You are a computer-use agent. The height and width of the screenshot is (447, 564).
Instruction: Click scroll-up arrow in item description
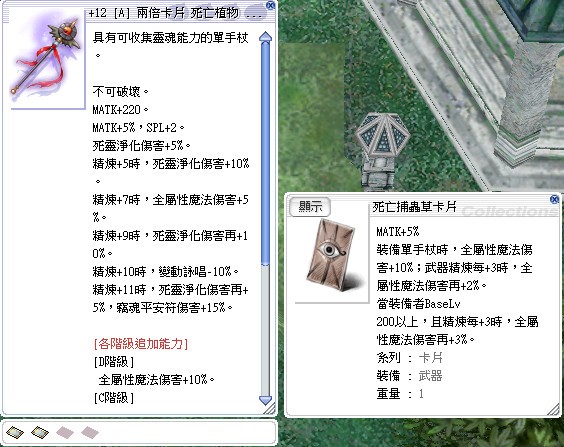(265, 37)
